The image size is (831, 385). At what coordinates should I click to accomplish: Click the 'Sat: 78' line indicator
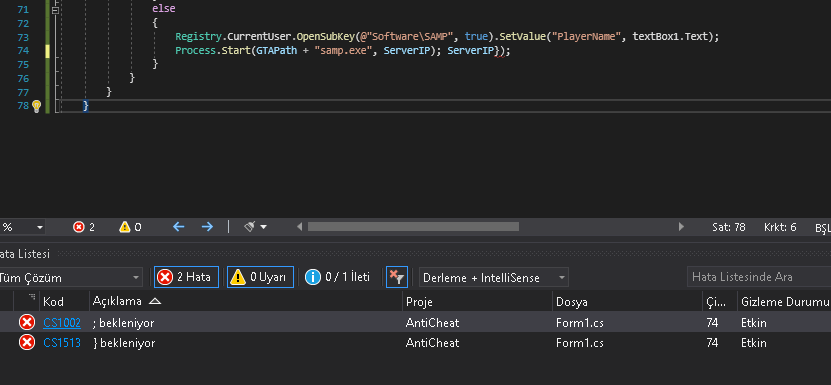(729, 228)
